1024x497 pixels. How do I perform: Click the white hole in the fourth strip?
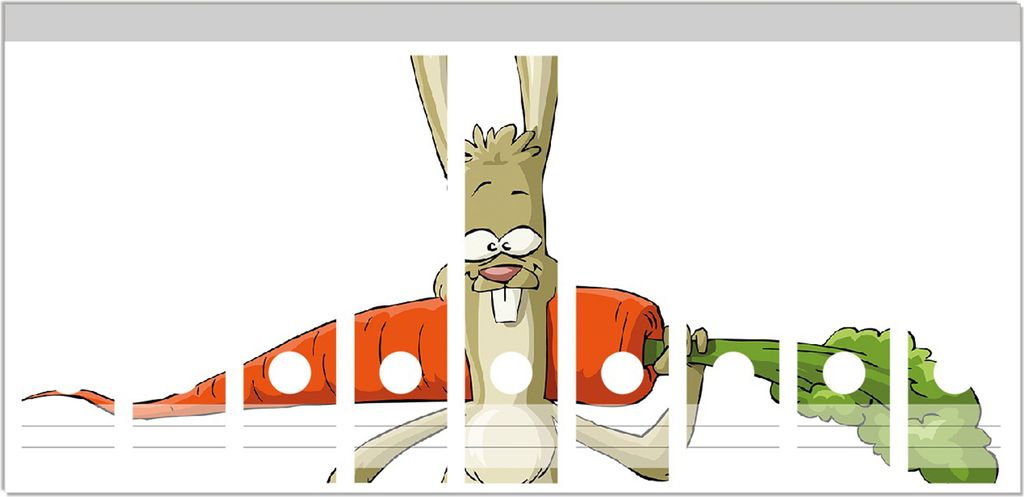pyautogui.click(x=400, y=373)
